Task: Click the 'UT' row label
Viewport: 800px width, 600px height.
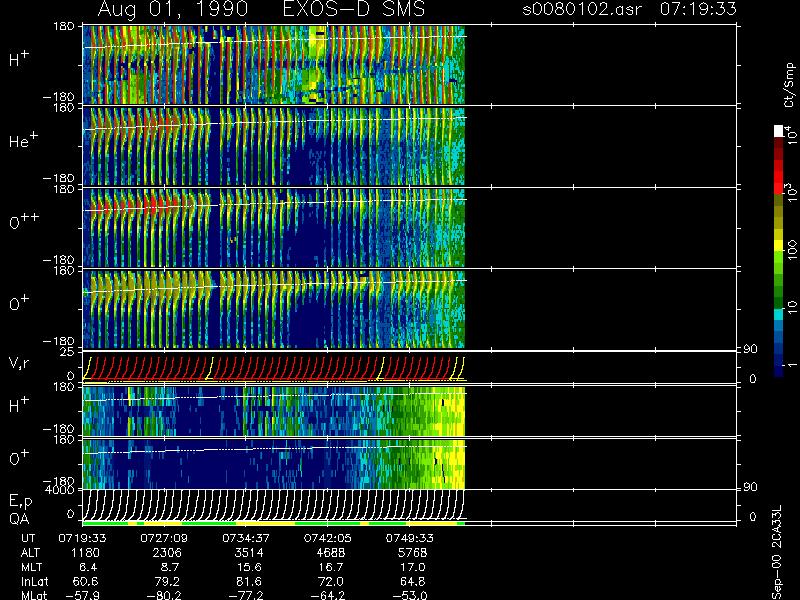Action: (x=28, y=538)
